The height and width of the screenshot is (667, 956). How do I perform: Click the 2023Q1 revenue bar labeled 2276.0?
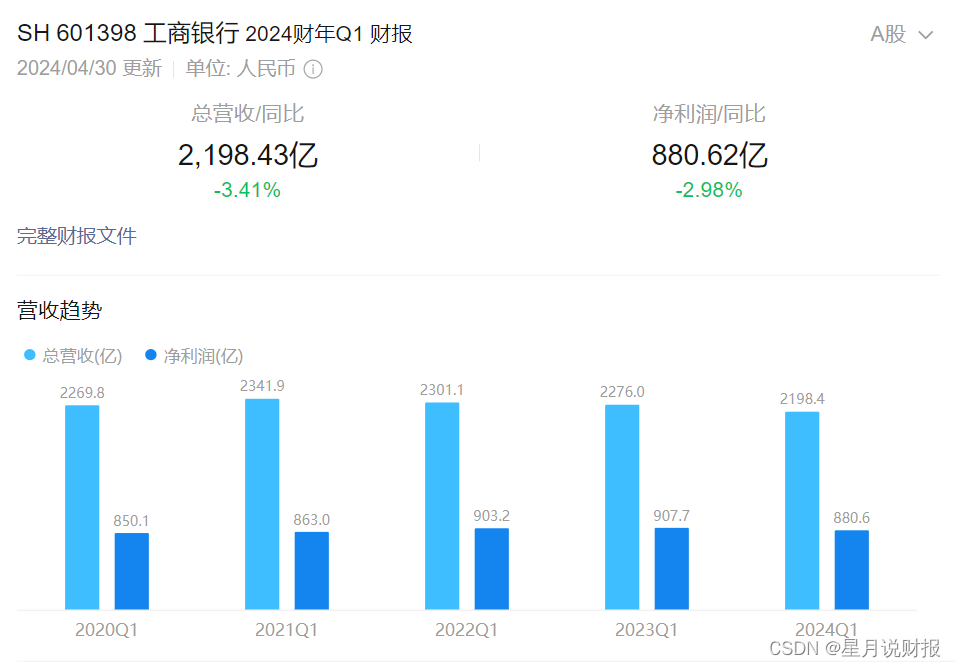pos(622,507)
